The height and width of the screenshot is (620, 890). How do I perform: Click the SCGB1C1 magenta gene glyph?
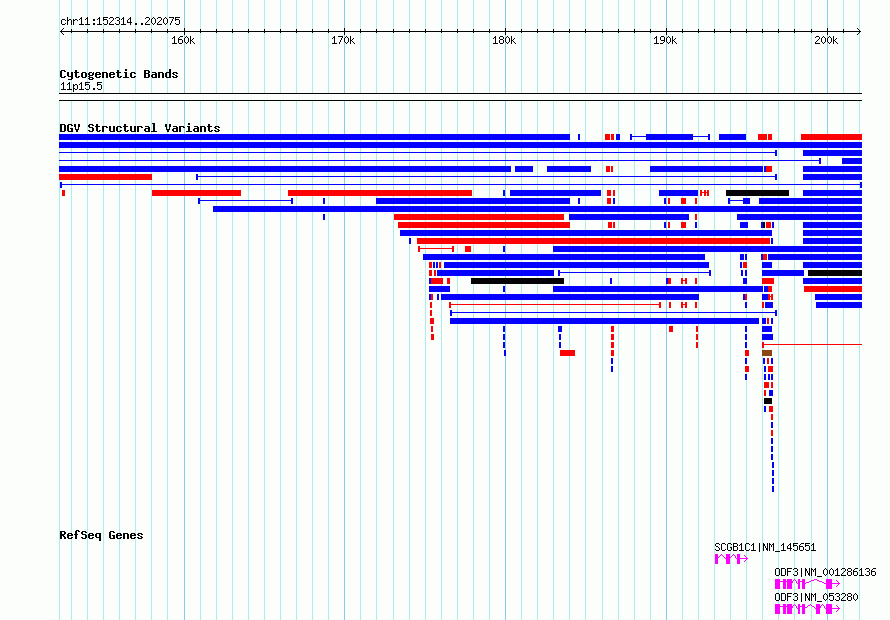coord(731,559)
